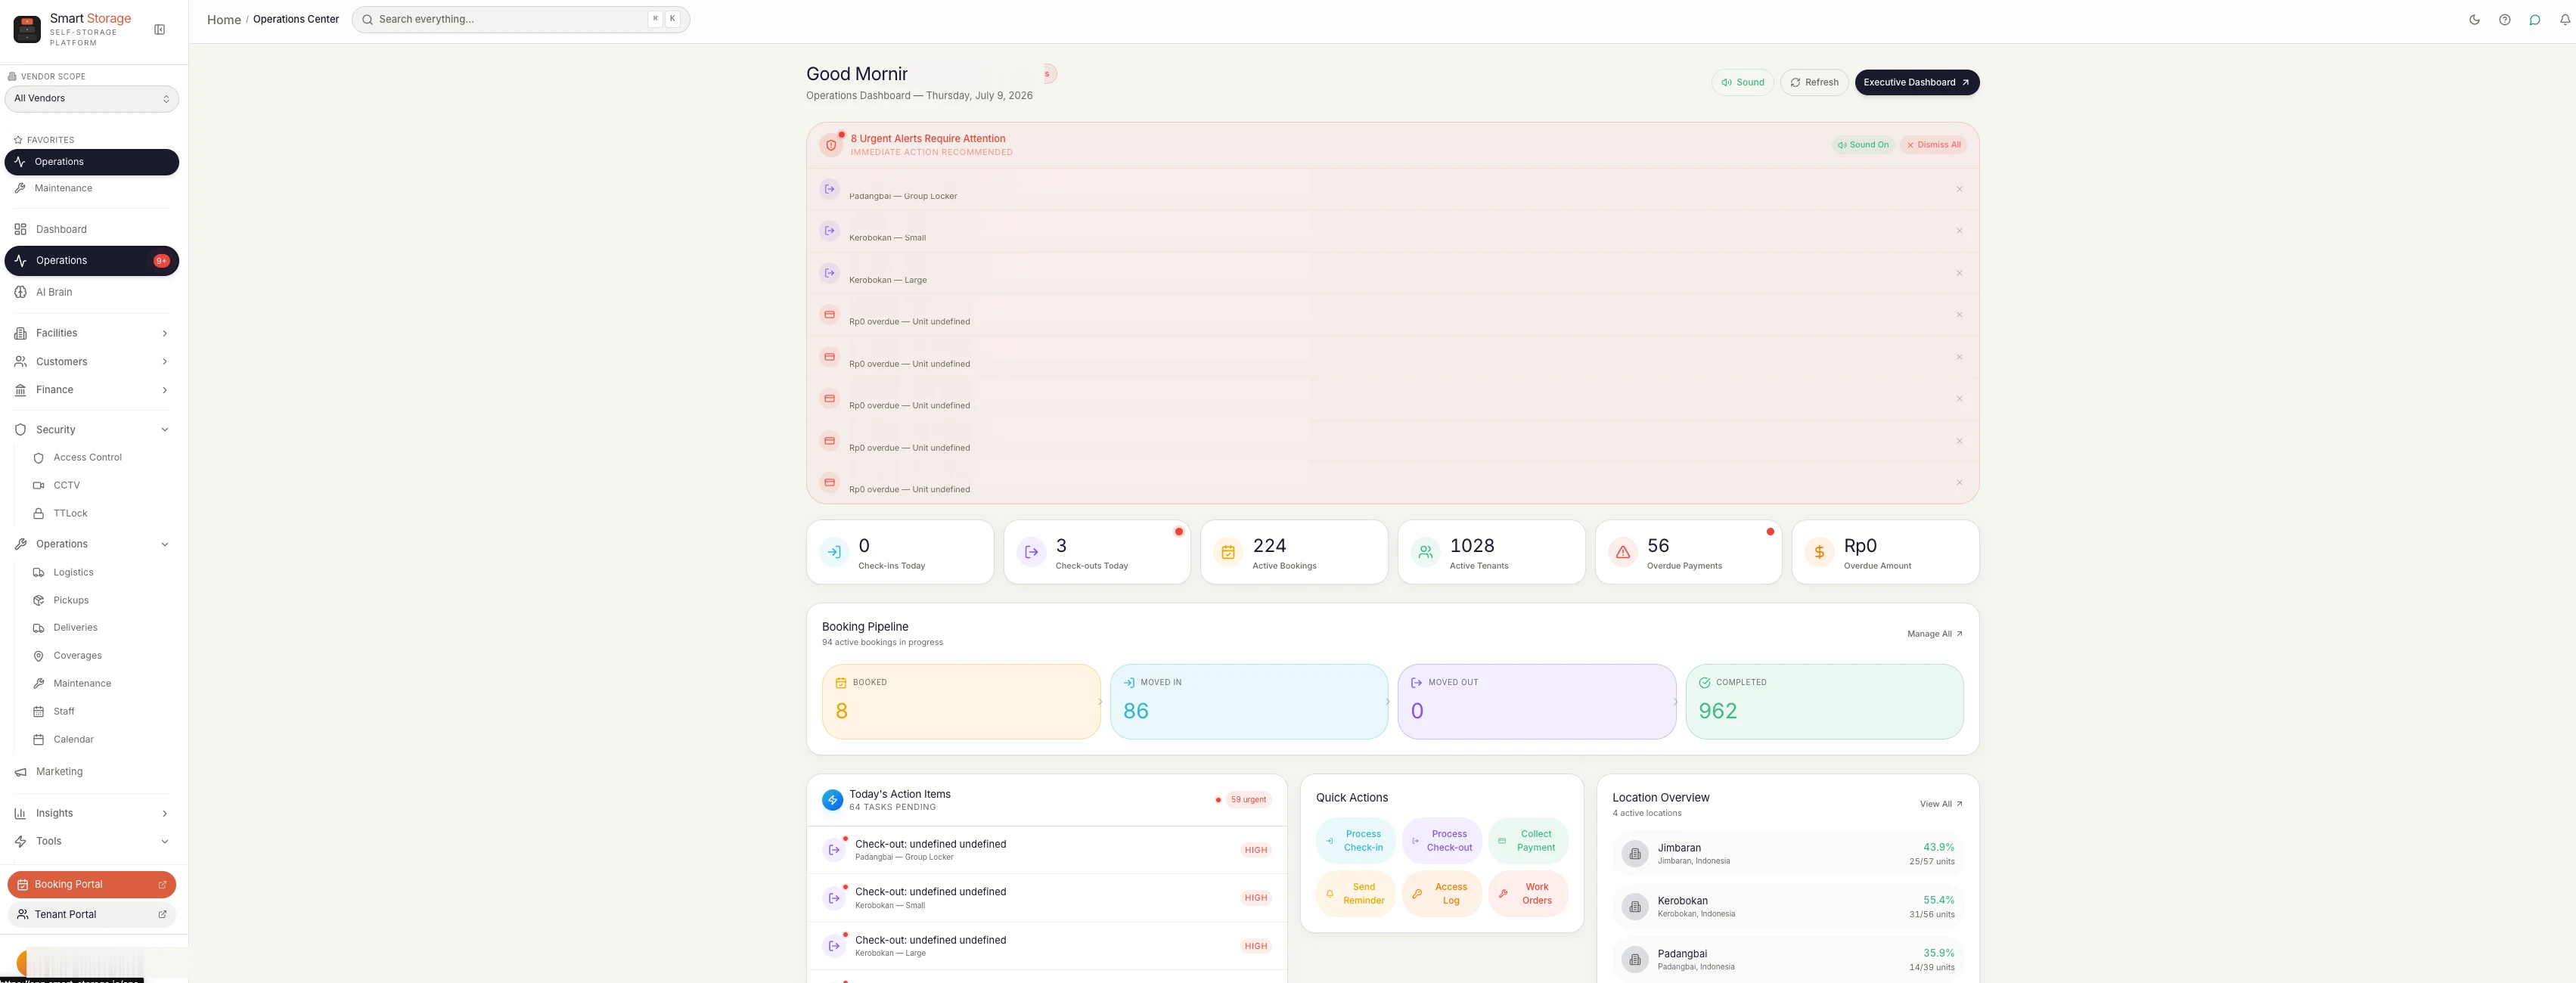This screenshot has width=2576, height=983.
Task: Collapse the Security sidebar section
Action: pos(92,430)
